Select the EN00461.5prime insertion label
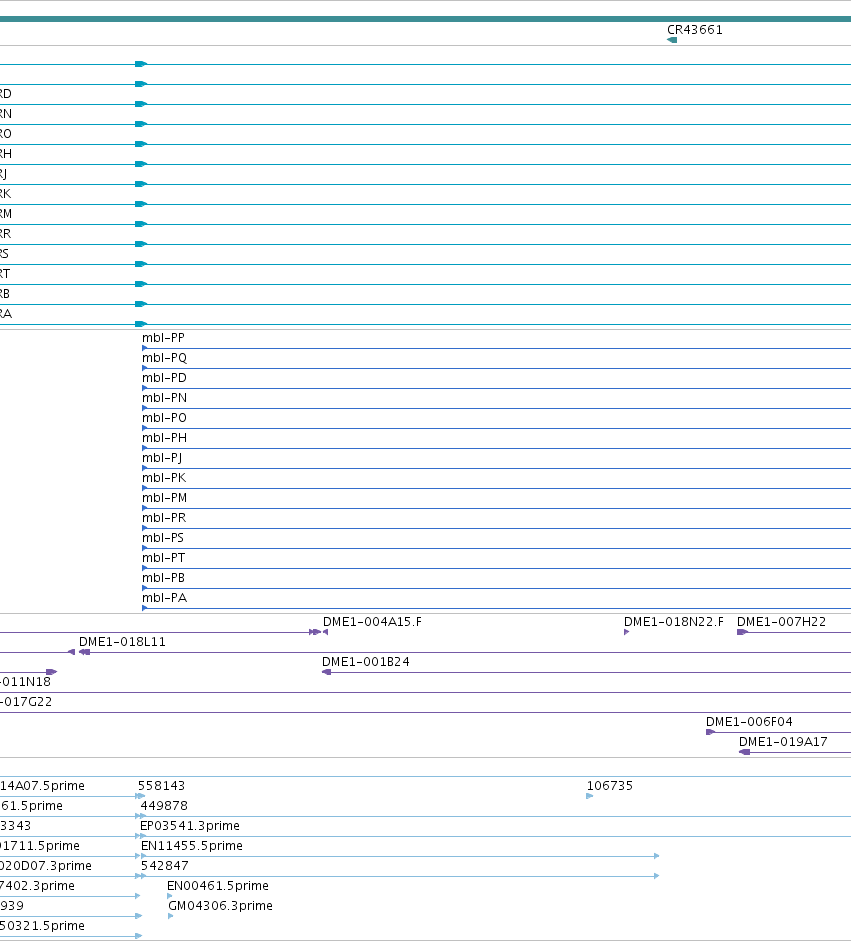The image size is (851, 941). point(218,886)
